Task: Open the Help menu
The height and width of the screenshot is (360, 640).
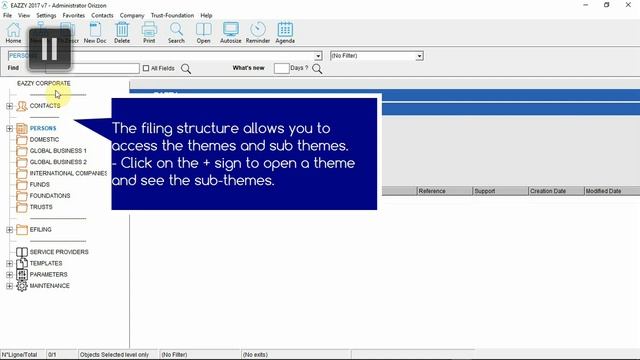Action: 206,15
